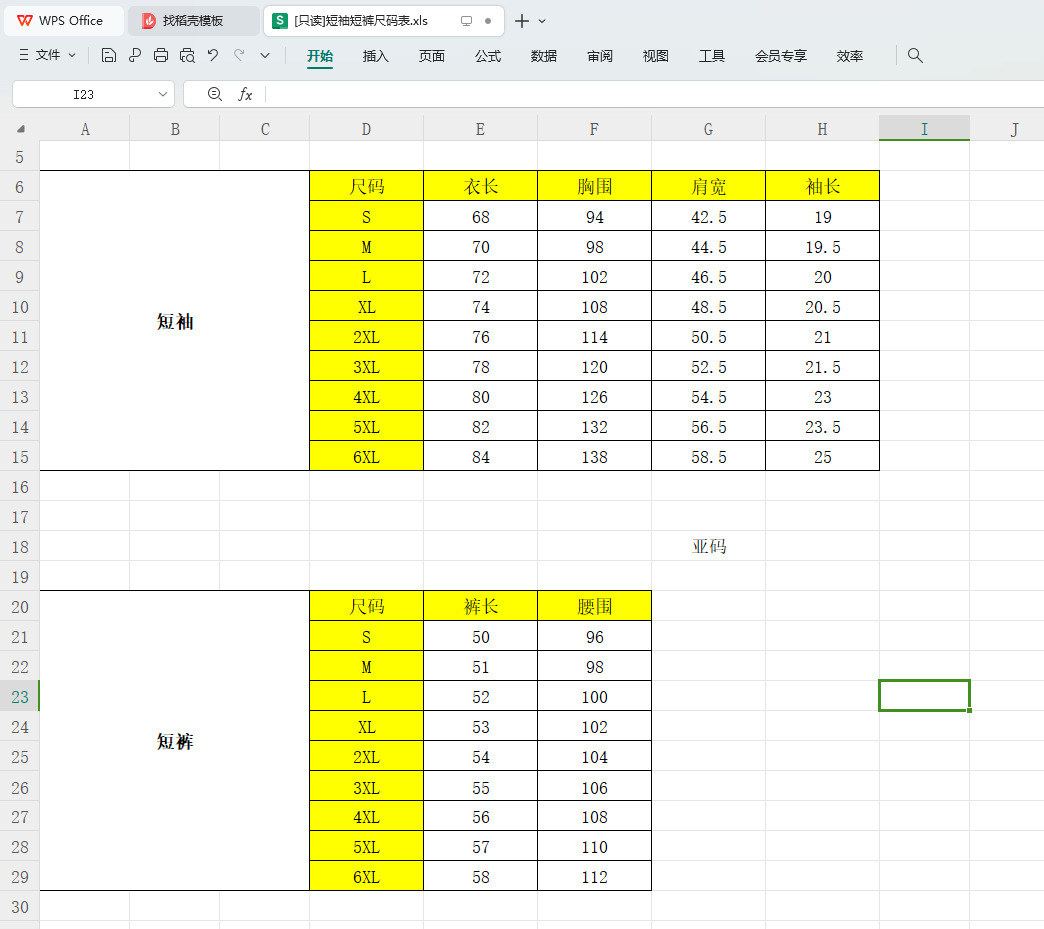Click the cell with value 19.5

822,247
